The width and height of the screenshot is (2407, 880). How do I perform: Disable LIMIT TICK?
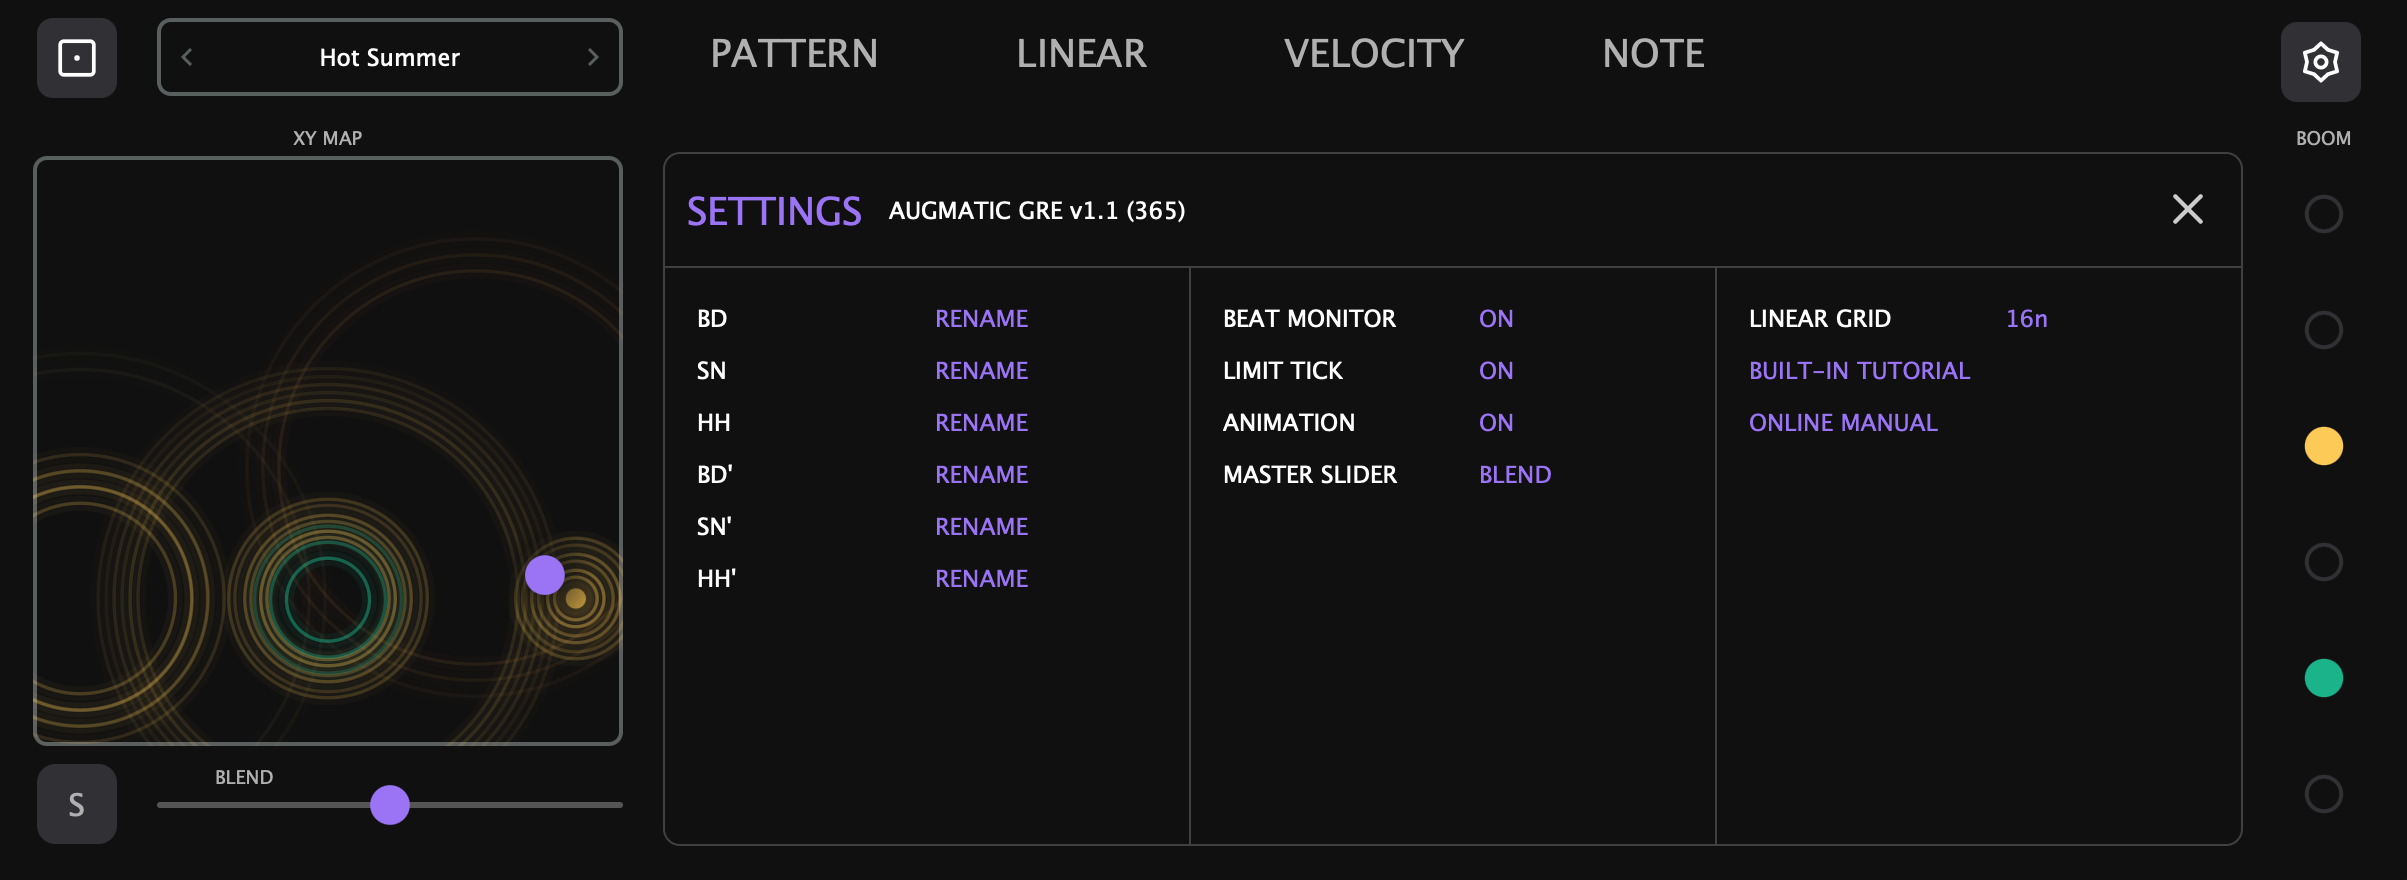(x=1495, y=370)
